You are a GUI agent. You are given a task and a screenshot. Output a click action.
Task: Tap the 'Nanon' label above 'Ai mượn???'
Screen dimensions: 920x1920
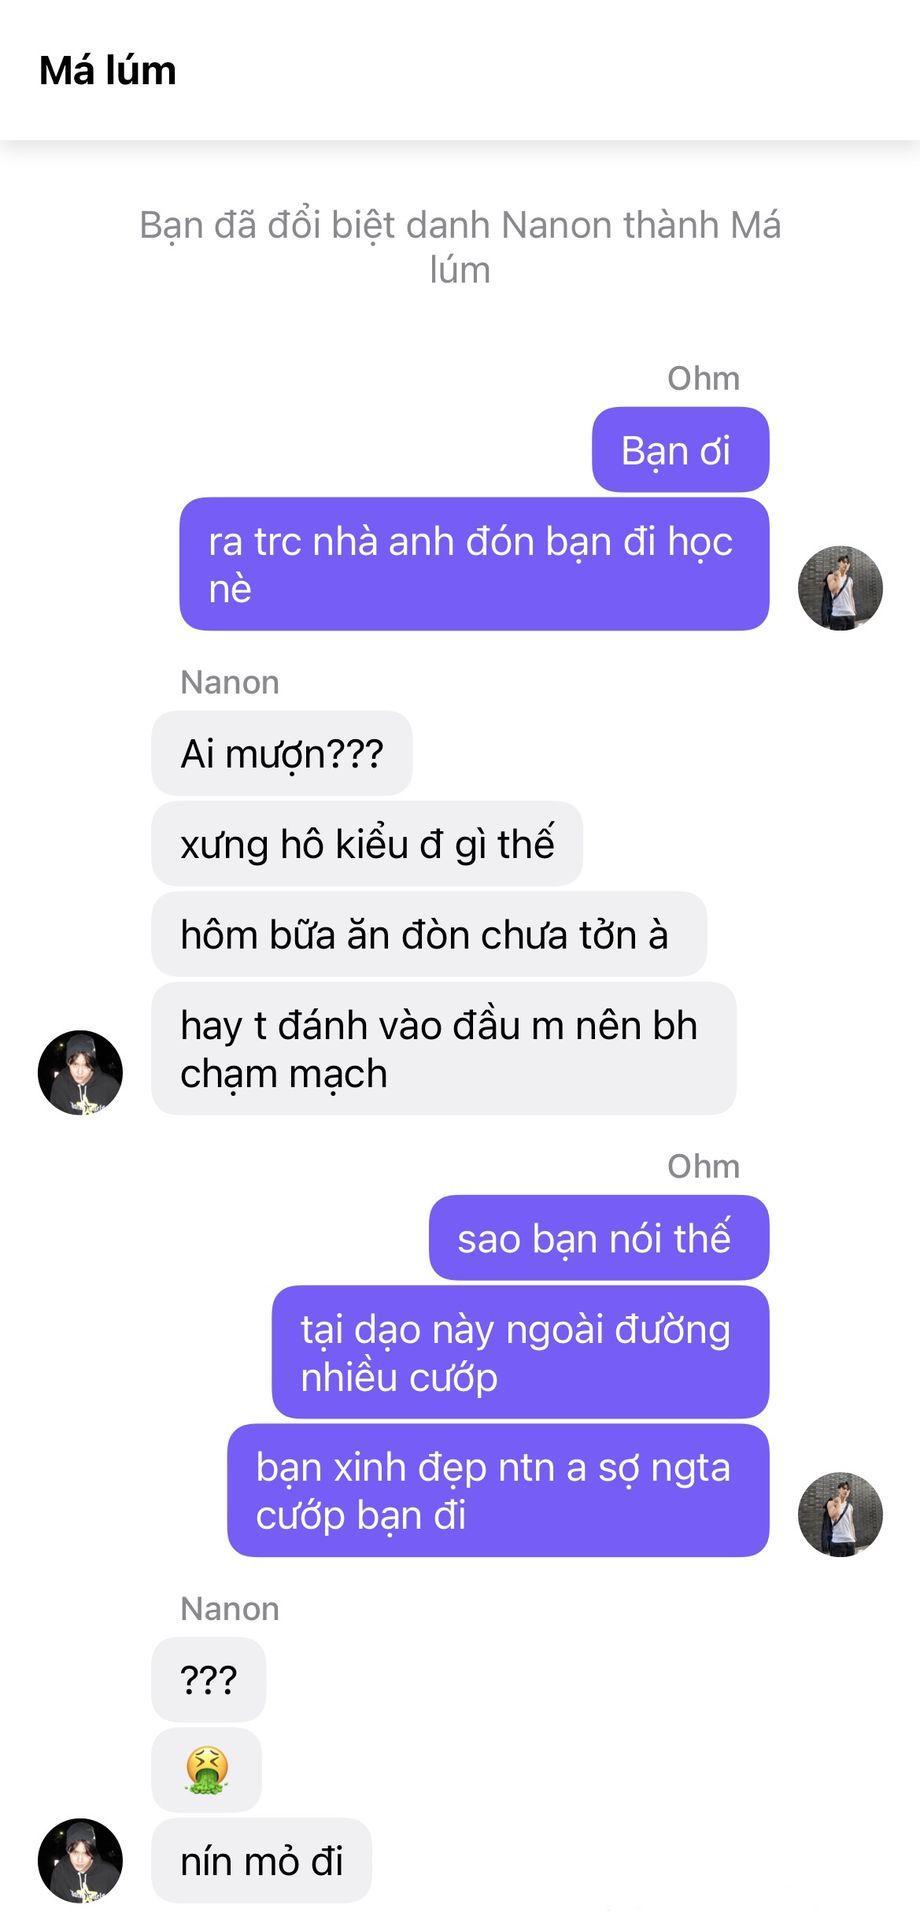click(x=230, y=682)
